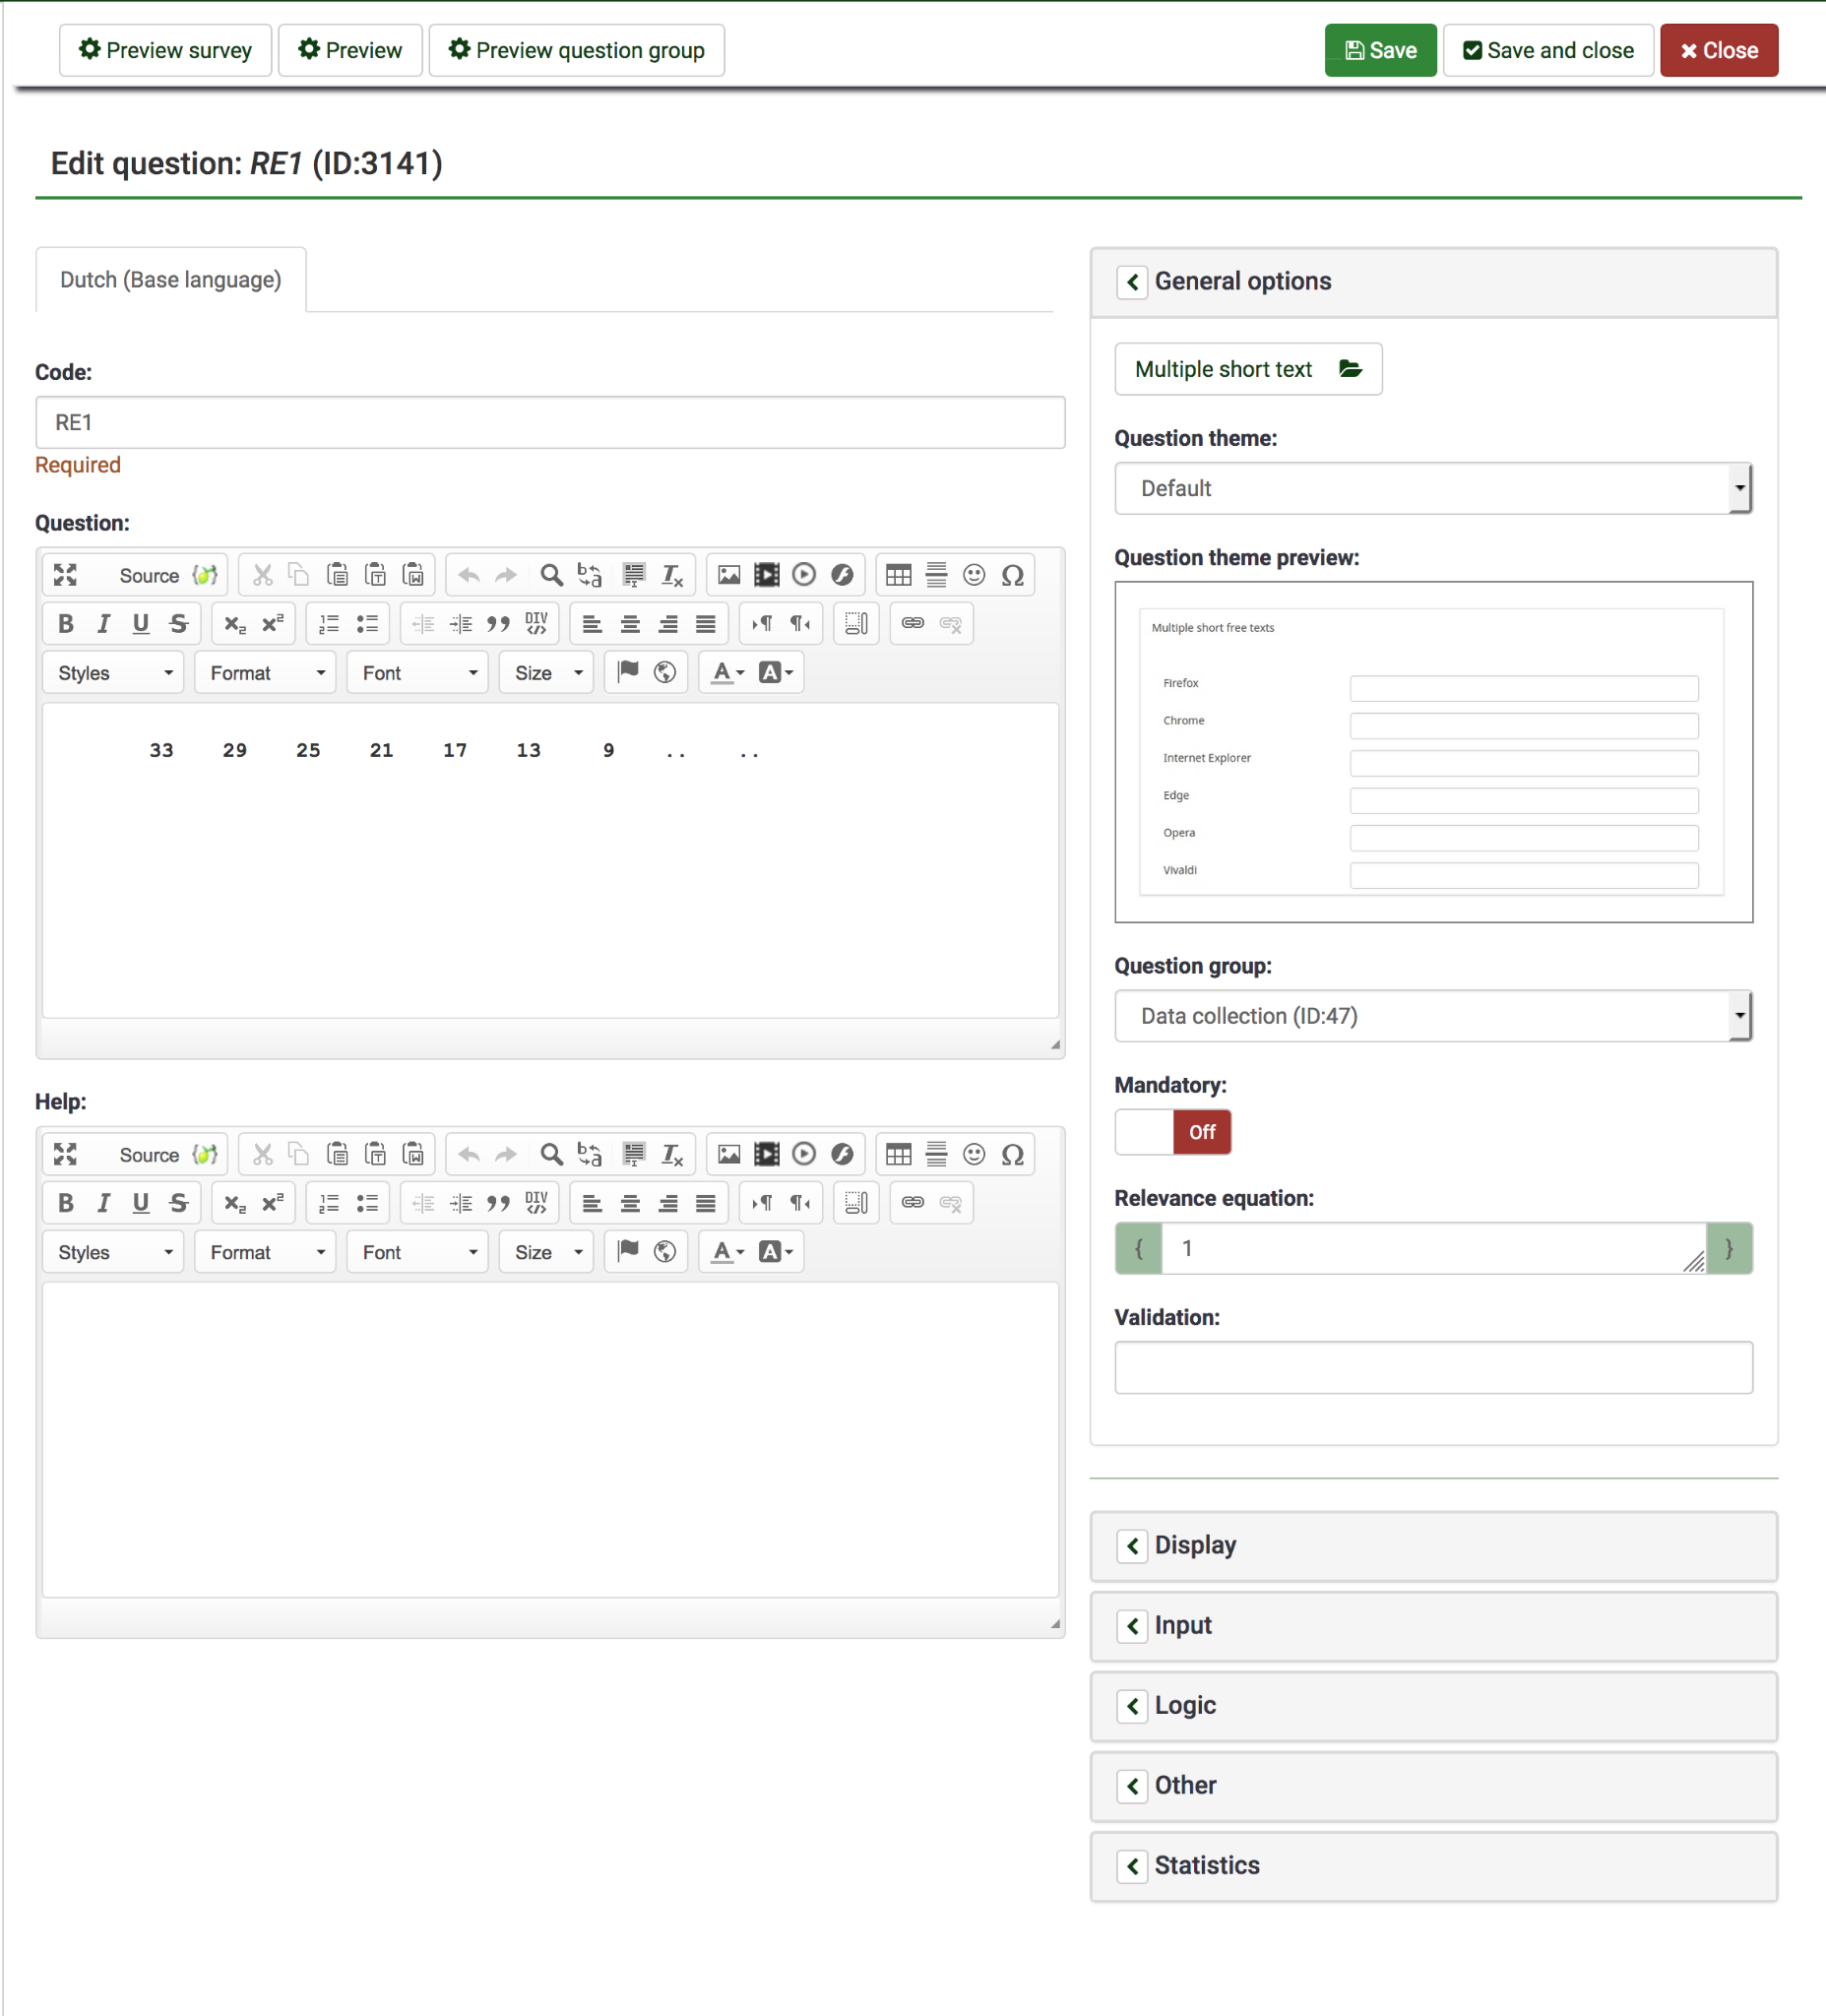Click Preview question group
This screenshot has width=1826, height=2016.
coord(576,50)
